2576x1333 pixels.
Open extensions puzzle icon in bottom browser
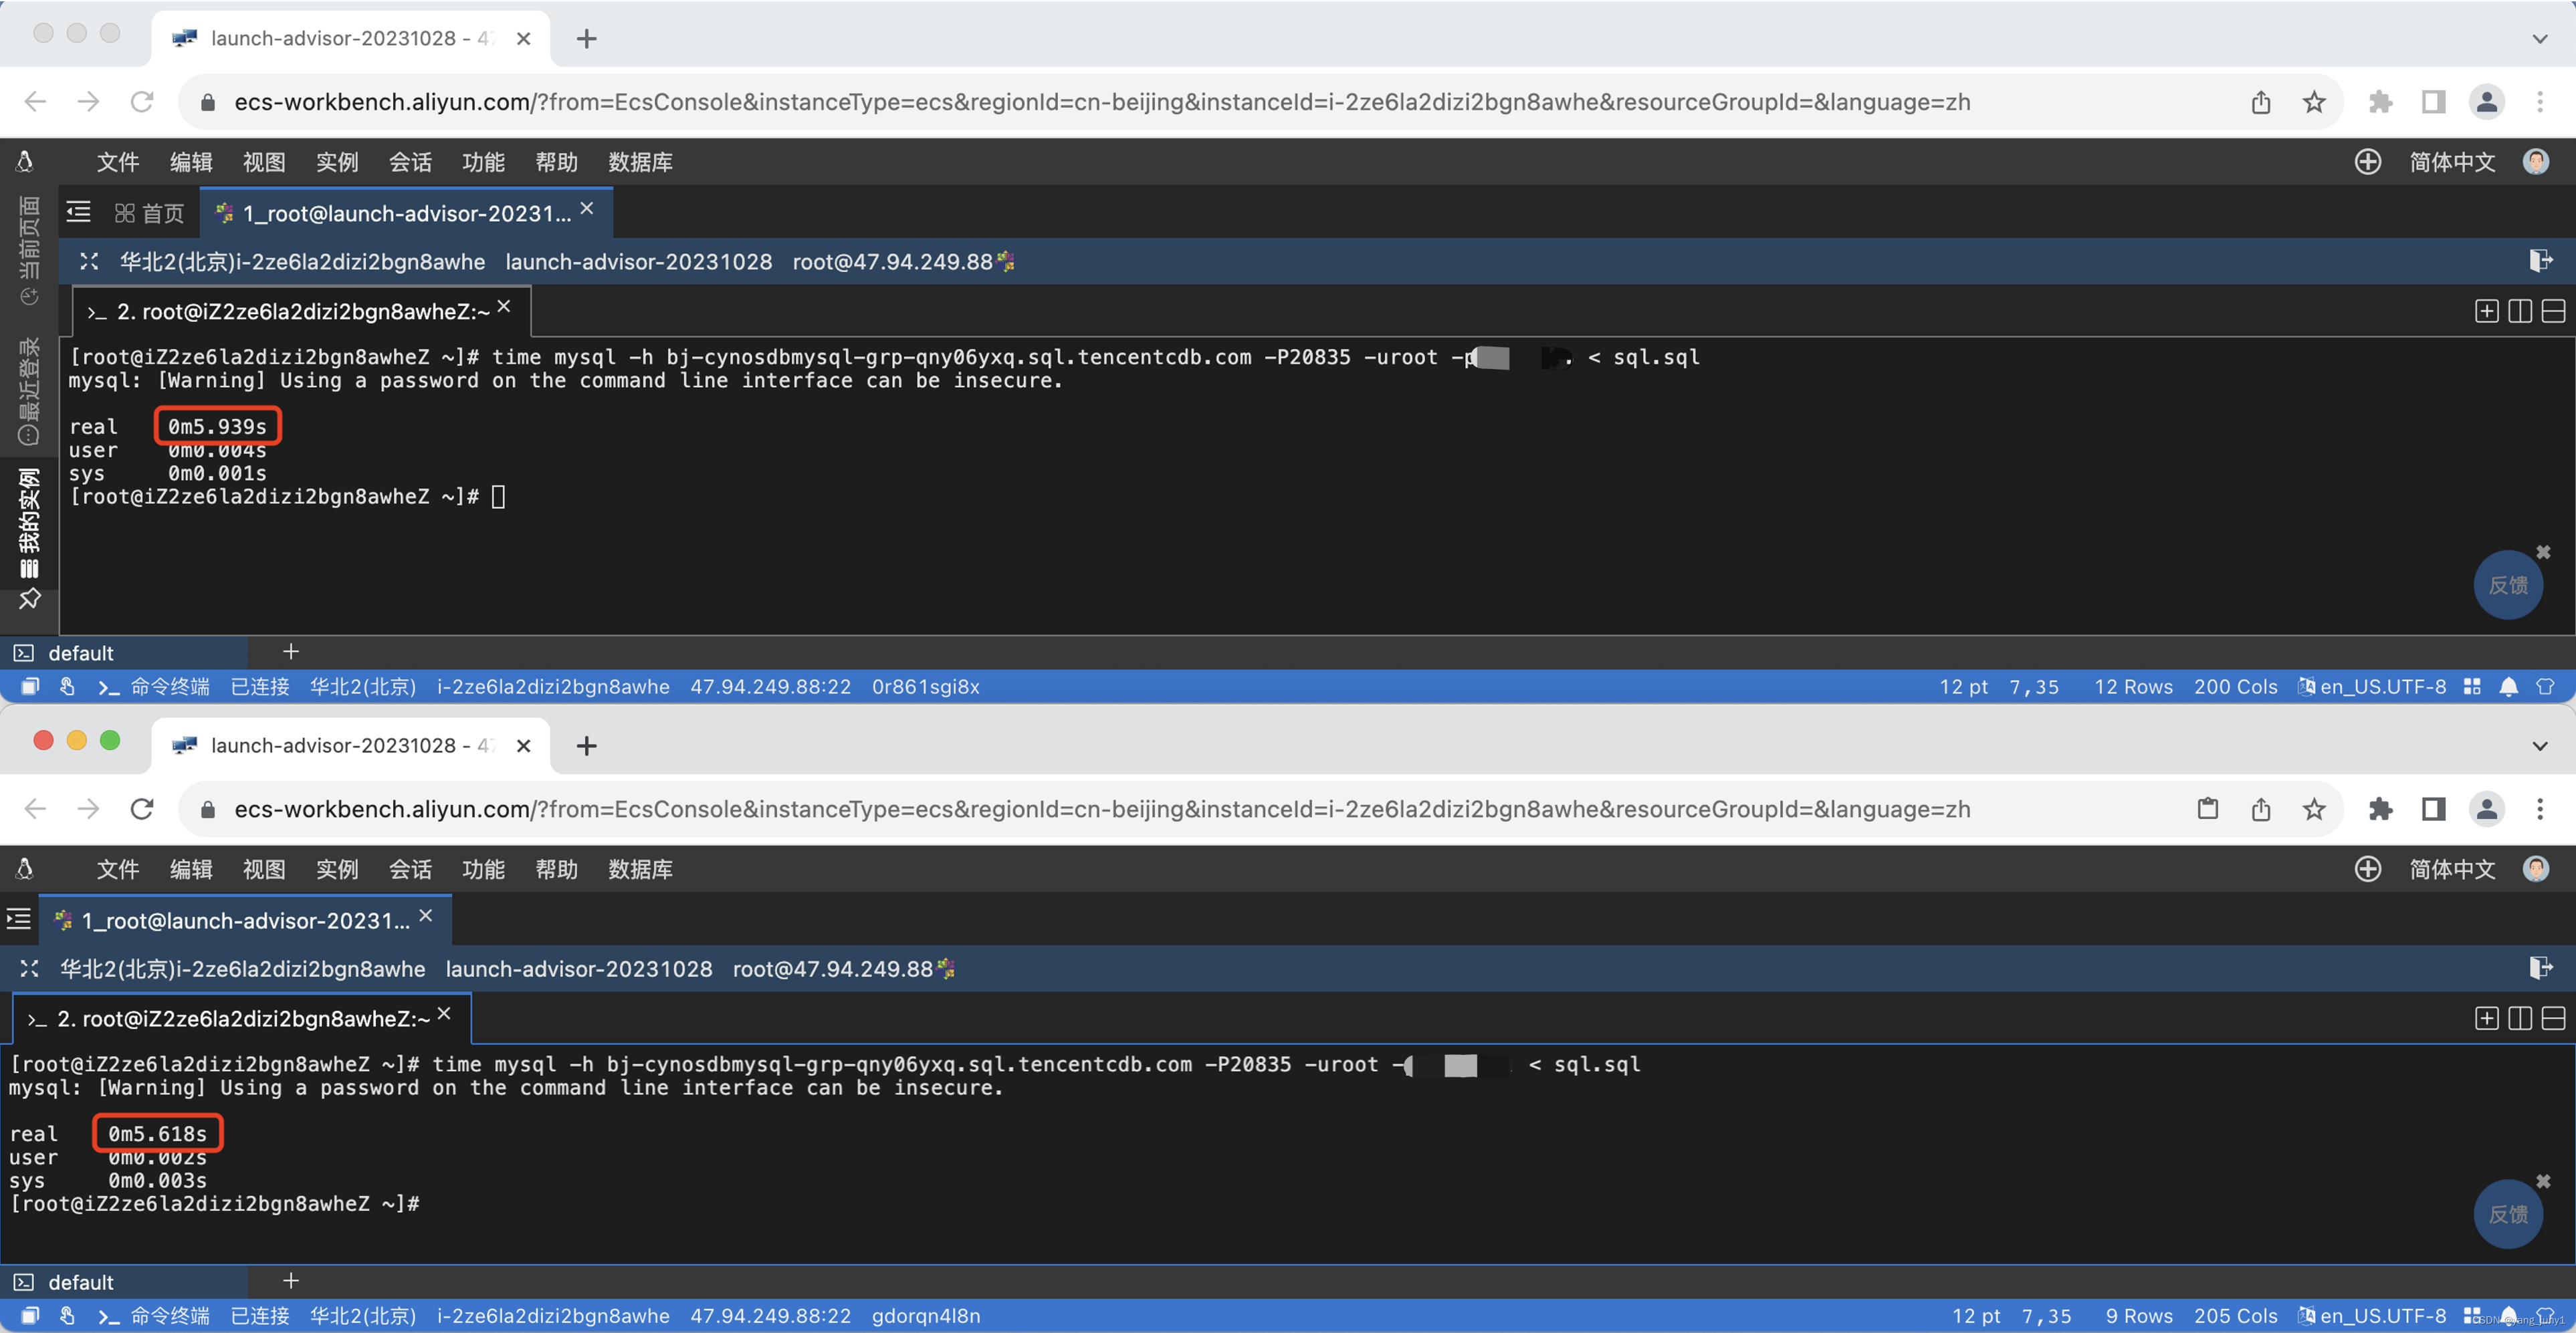(x=2381, y=809)
